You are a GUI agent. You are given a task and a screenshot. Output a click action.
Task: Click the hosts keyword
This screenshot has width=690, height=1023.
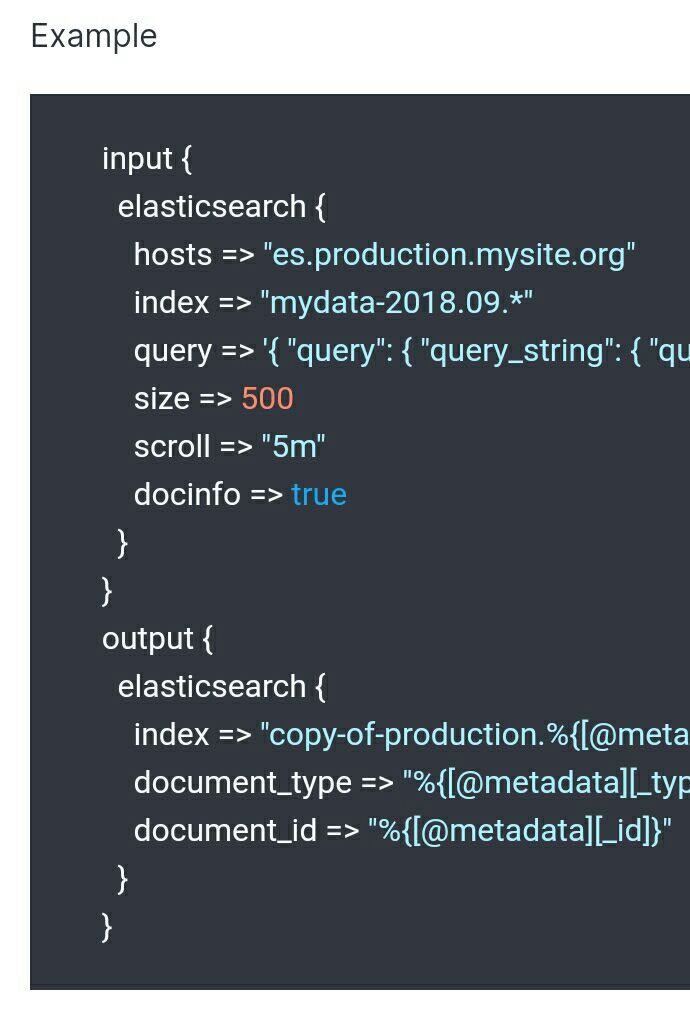173,254
